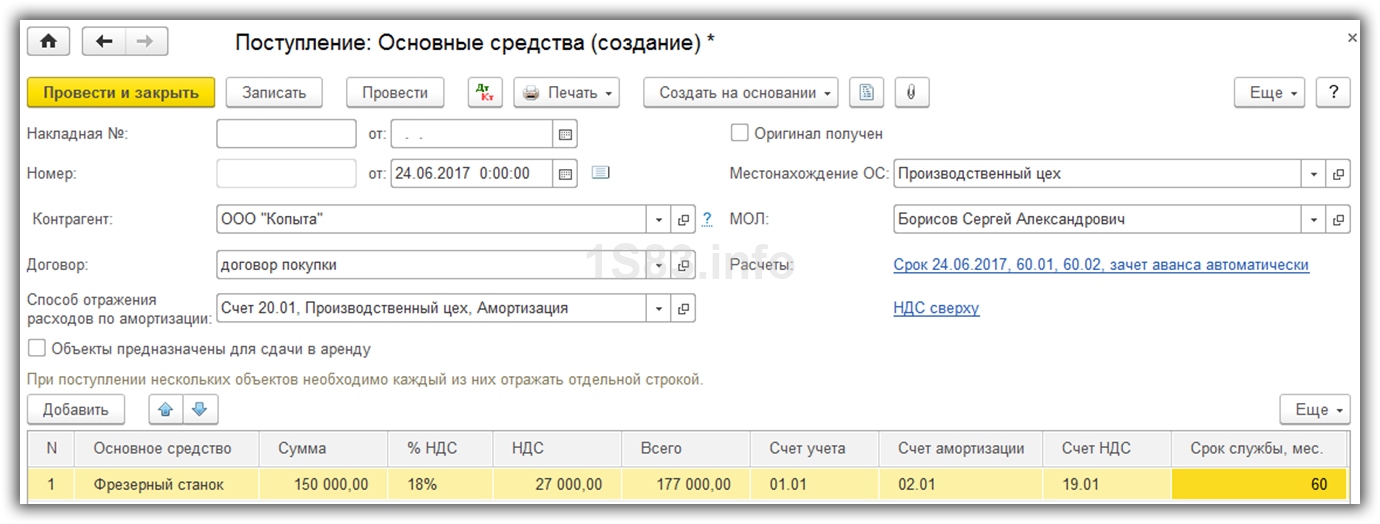Image resolution: width=1380 pixels, height=524 pixels.
Task: Move row down with arrow icon
Action: pyautogui.click(x=199, y=409)
